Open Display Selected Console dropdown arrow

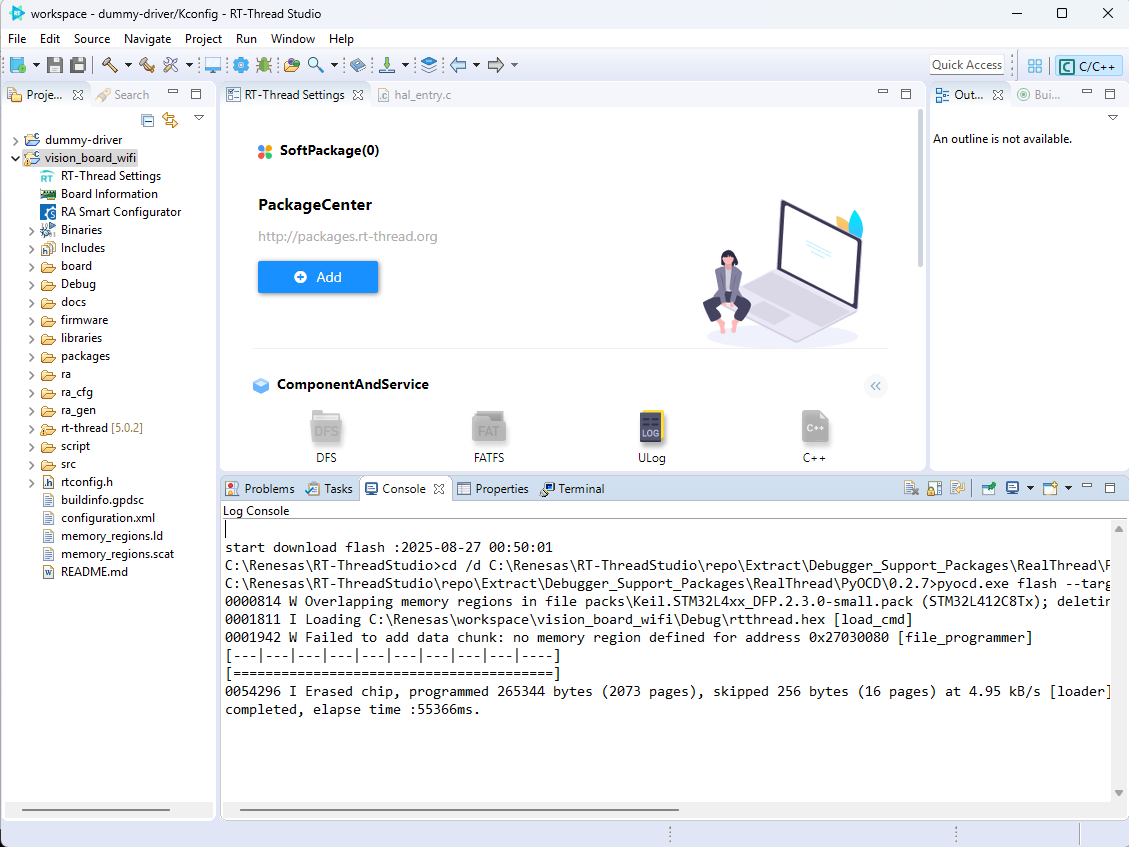click(x=1030, y=489)
